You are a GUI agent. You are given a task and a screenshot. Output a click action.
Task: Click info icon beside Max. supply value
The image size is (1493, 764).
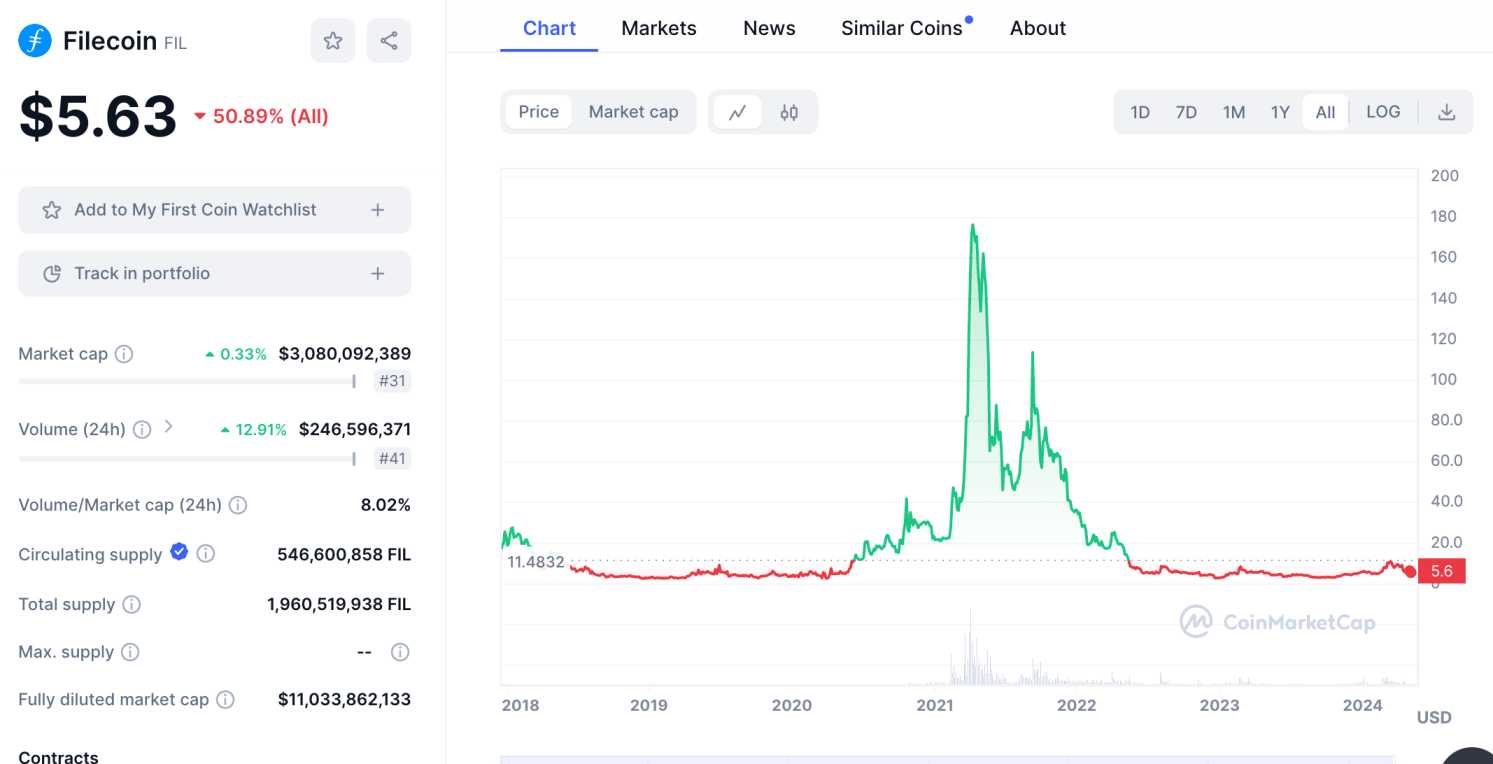(x=400, y=652)
